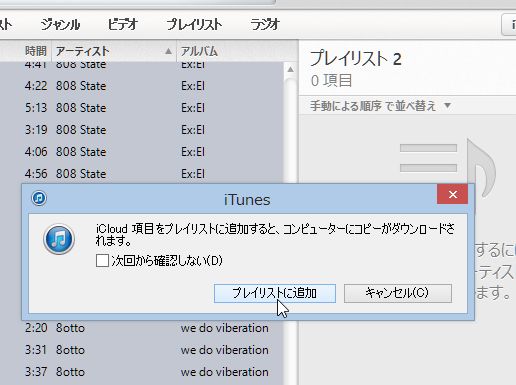The image size is (516, 385).
Task: Click the scroll up arrow in the song list
Action: 290,69
